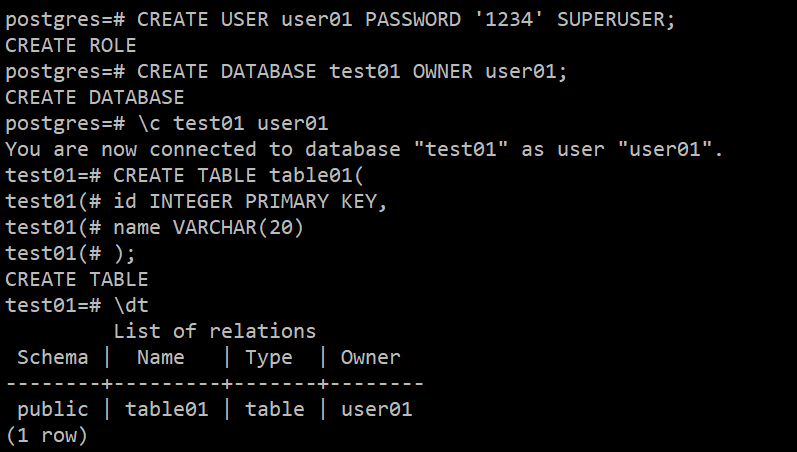This screenshot has width=797, height=452.
Task: Click the \c connect meta-command
Action: (148, 123)
